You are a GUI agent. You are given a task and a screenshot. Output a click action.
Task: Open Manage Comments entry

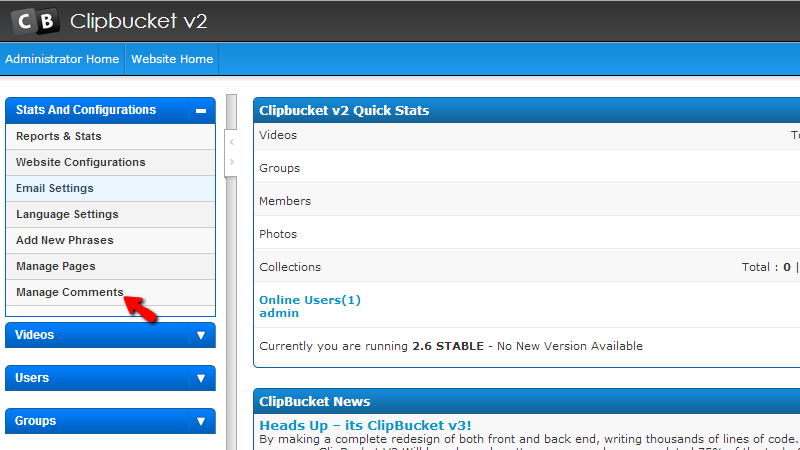pos(111,292)
